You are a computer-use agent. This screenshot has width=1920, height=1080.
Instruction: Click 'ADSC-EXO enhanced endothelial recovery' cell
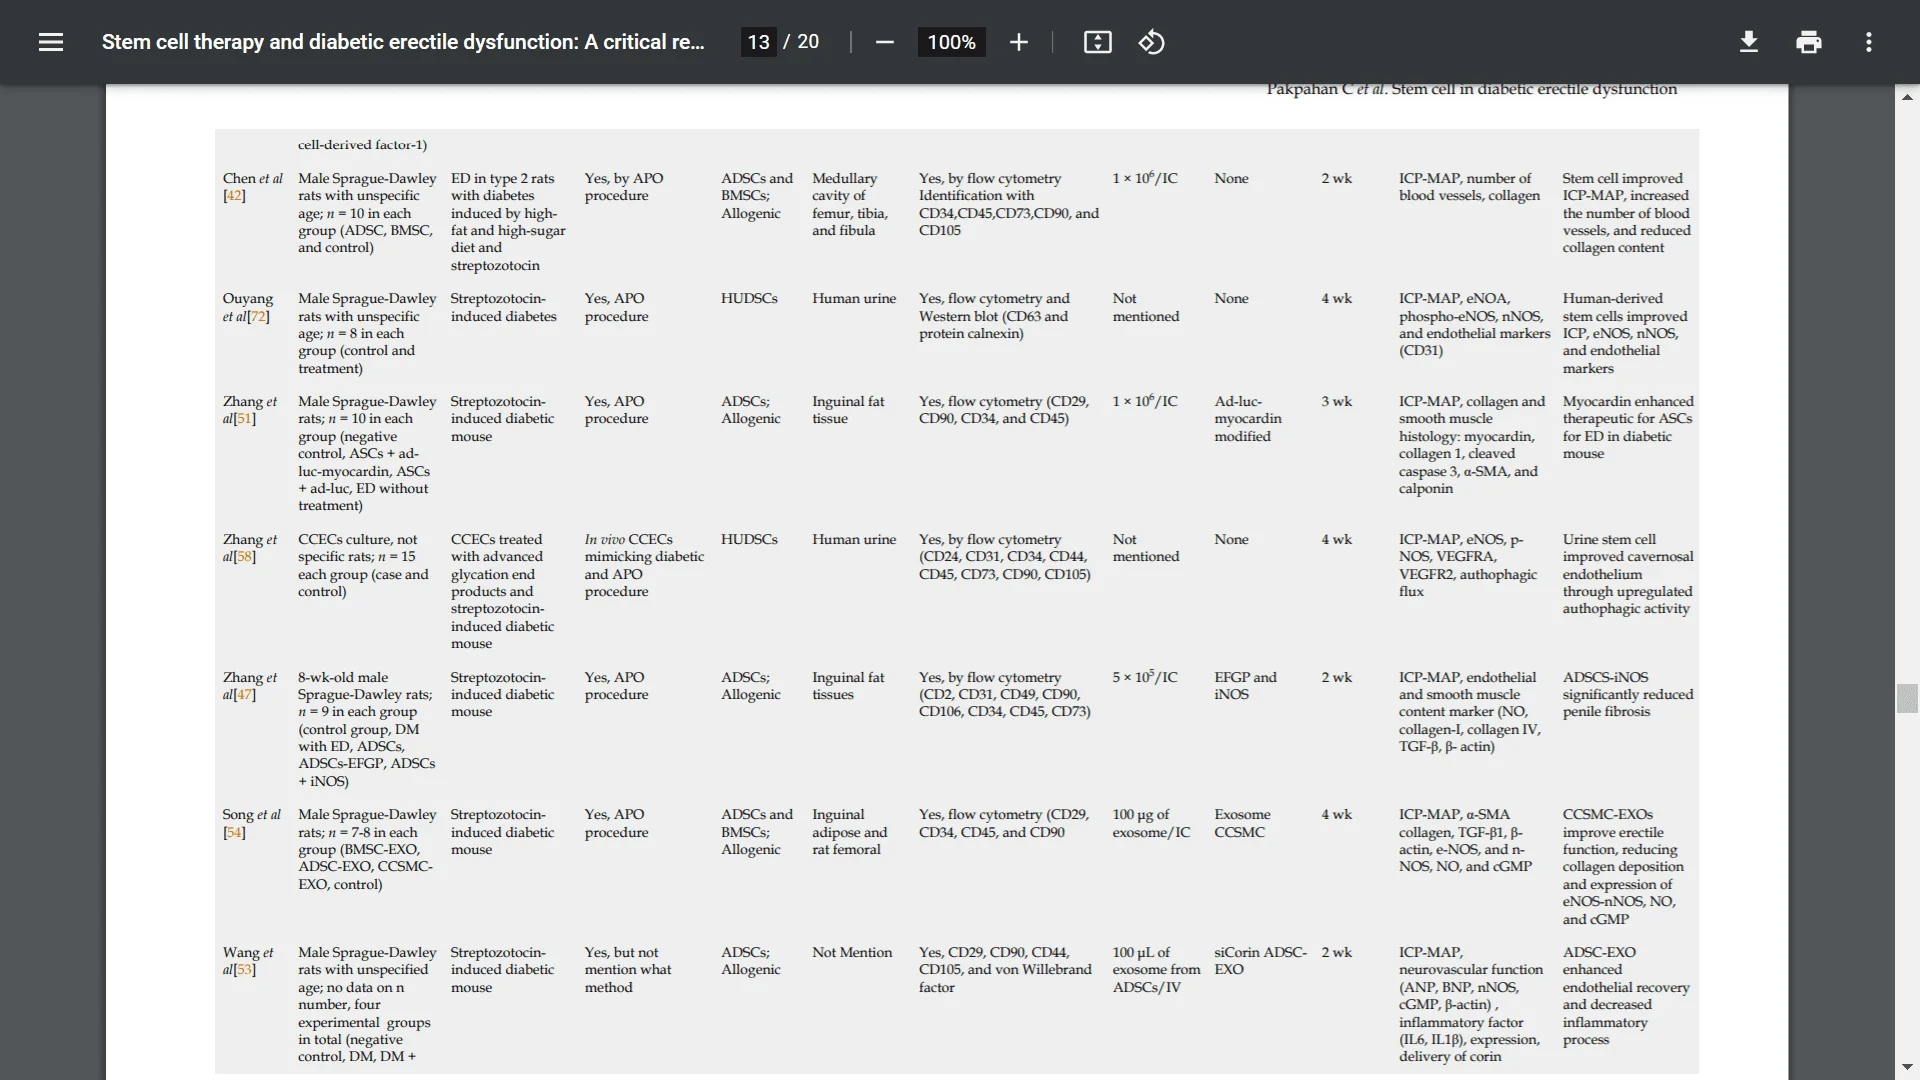[x=1626, y=996]
